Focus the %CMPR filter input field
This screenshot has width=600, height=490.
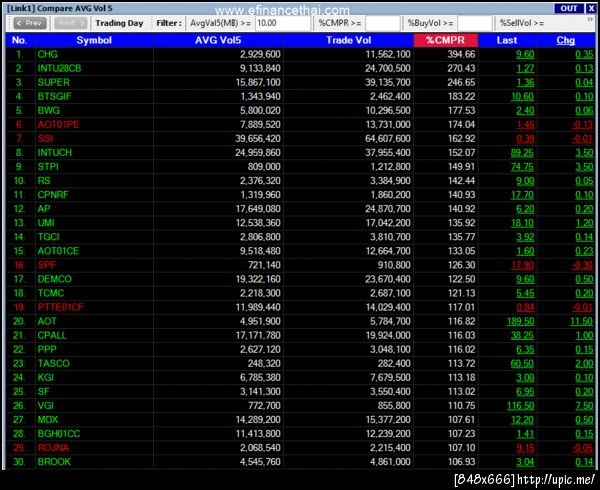[383, 23]
